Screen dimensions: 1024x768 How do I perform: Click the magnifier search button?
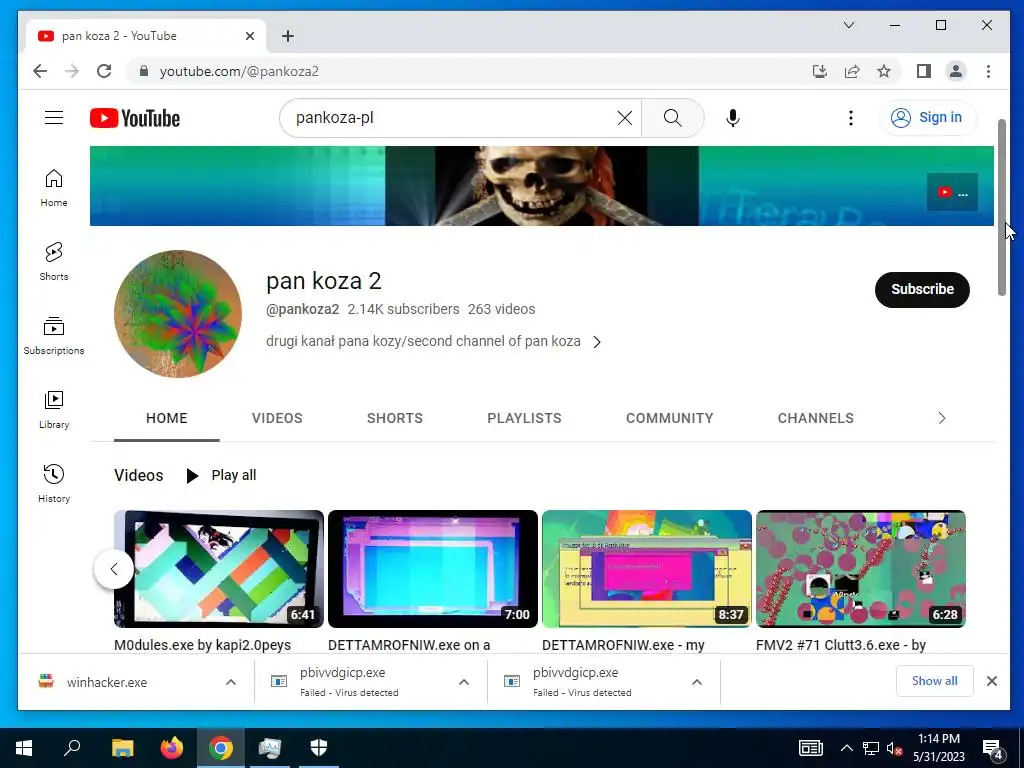coord(673,118)
